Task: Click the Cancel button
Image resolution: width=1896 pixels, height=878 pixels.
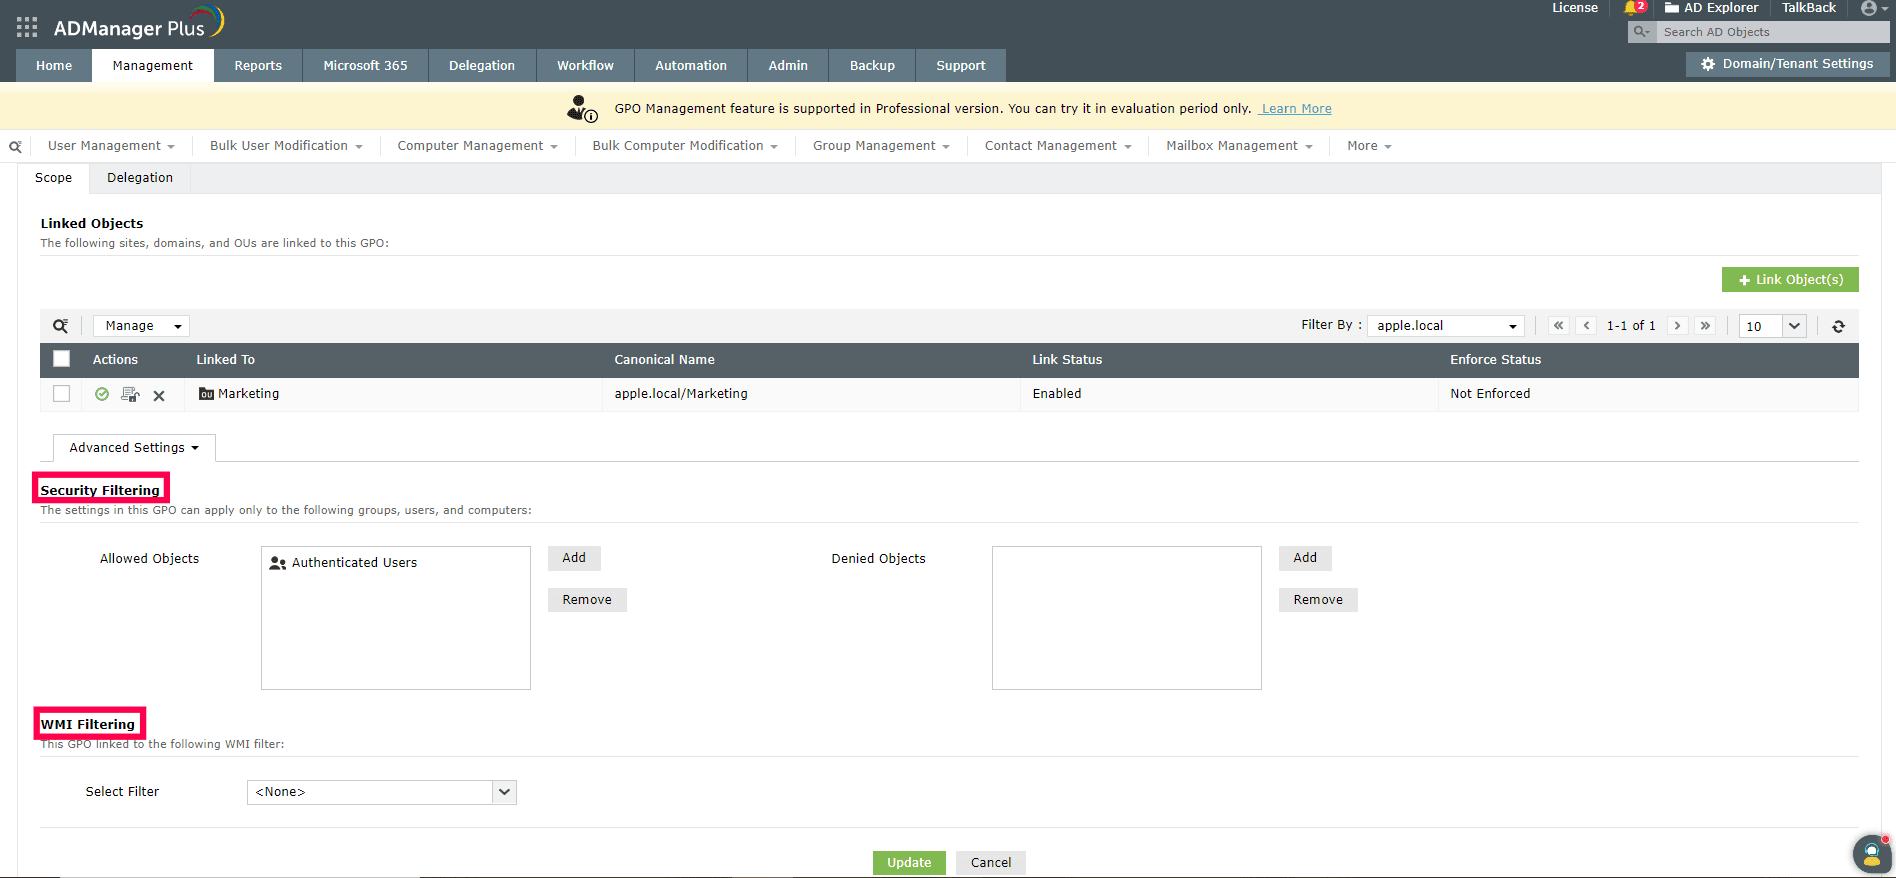Action: coord(991,863)
